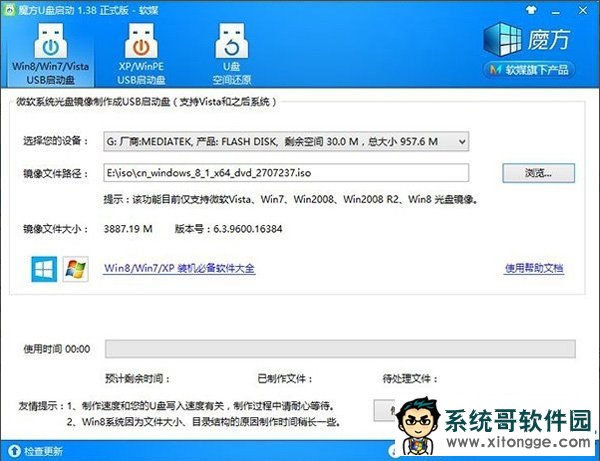Image resolution: width=600 pixels, height=461 pixels.
Task: Click the 预计剩余时间 label
Action: (137, 379)
